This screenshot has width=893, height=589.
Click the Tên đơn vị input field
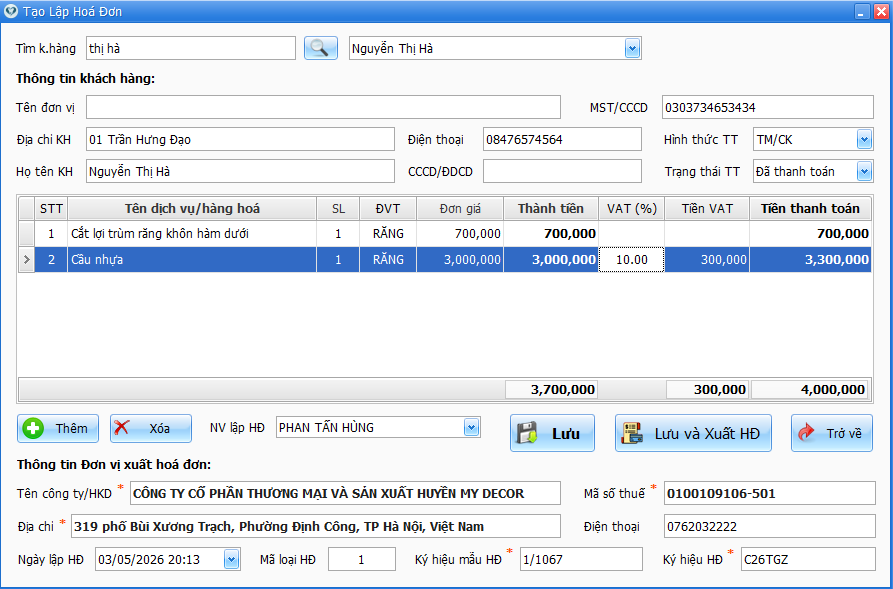[323, 107]
